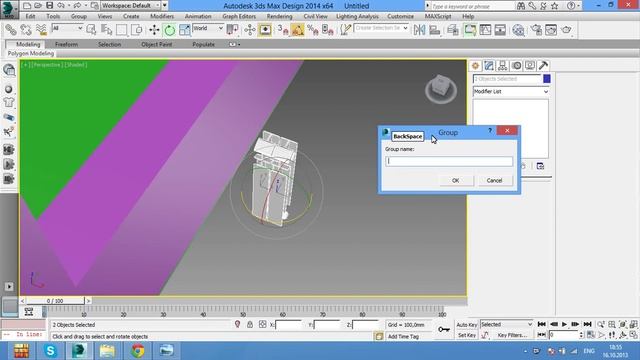Activate Select and Scale tool
The image size is (640, 360).
point(184,30)
